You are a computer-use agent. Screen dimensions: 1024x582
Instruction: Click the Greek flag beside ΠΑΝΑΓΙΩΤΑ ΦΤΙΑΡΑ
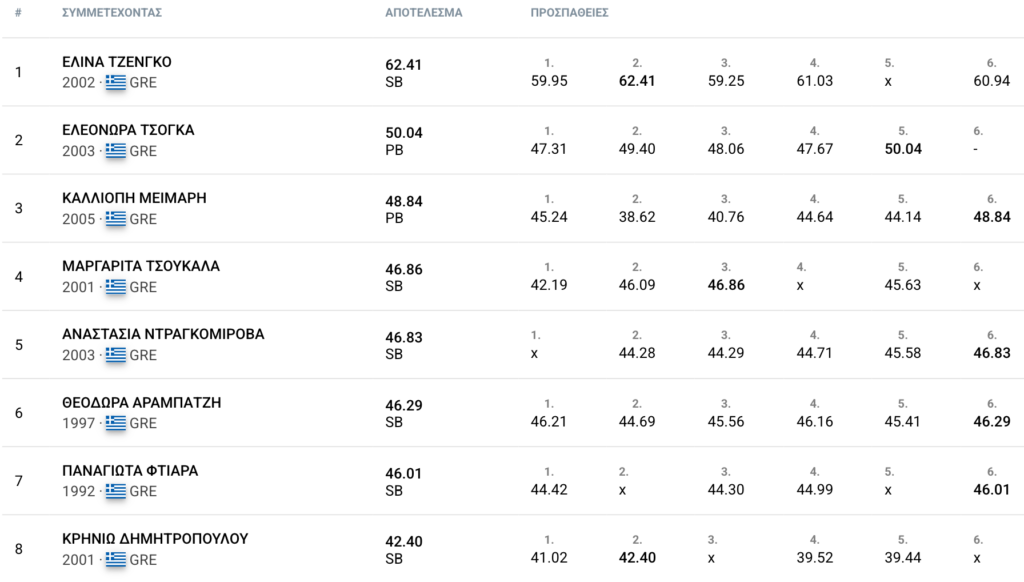tap(116, 491)
